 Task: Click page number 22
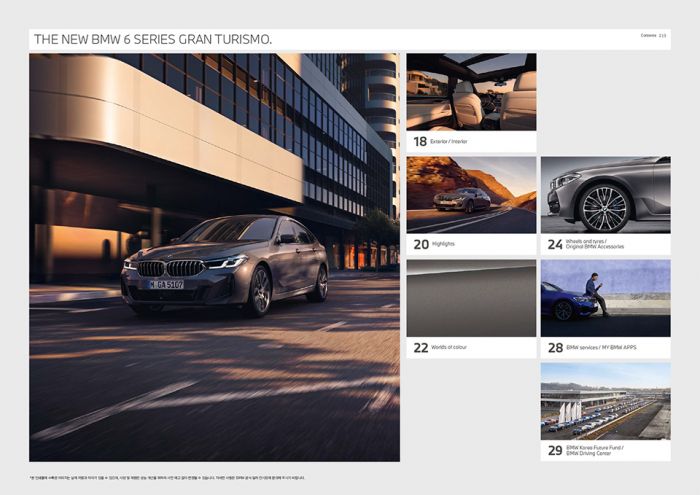[421, 348]
